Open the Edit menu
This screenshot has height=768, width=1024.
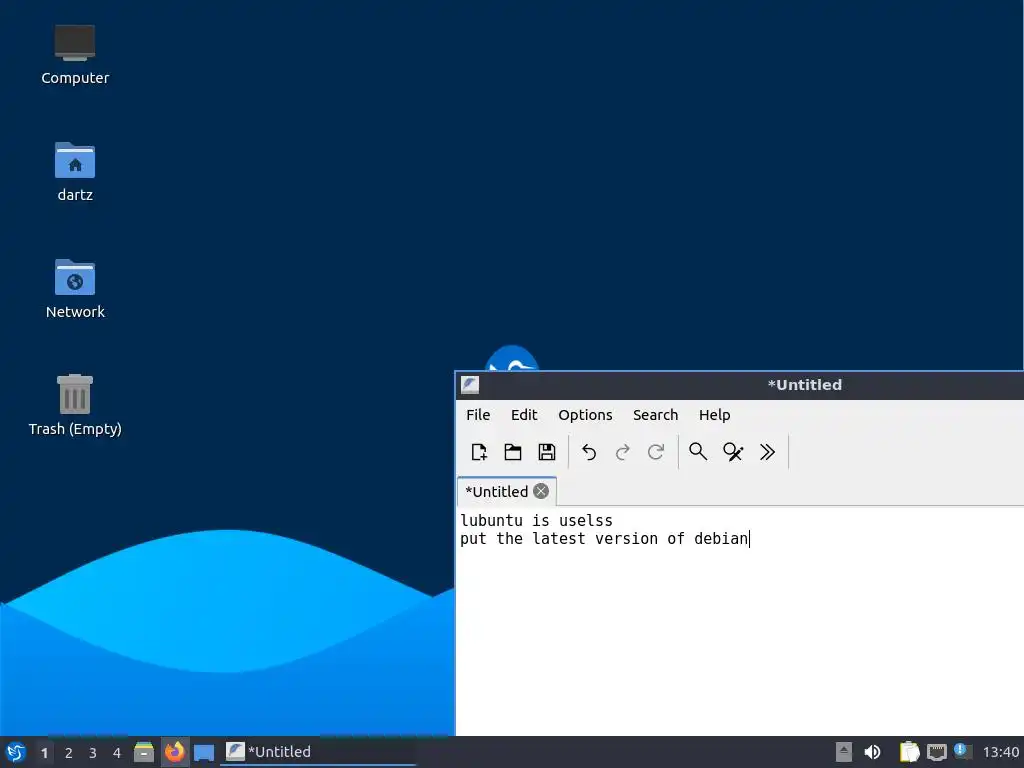524,415
